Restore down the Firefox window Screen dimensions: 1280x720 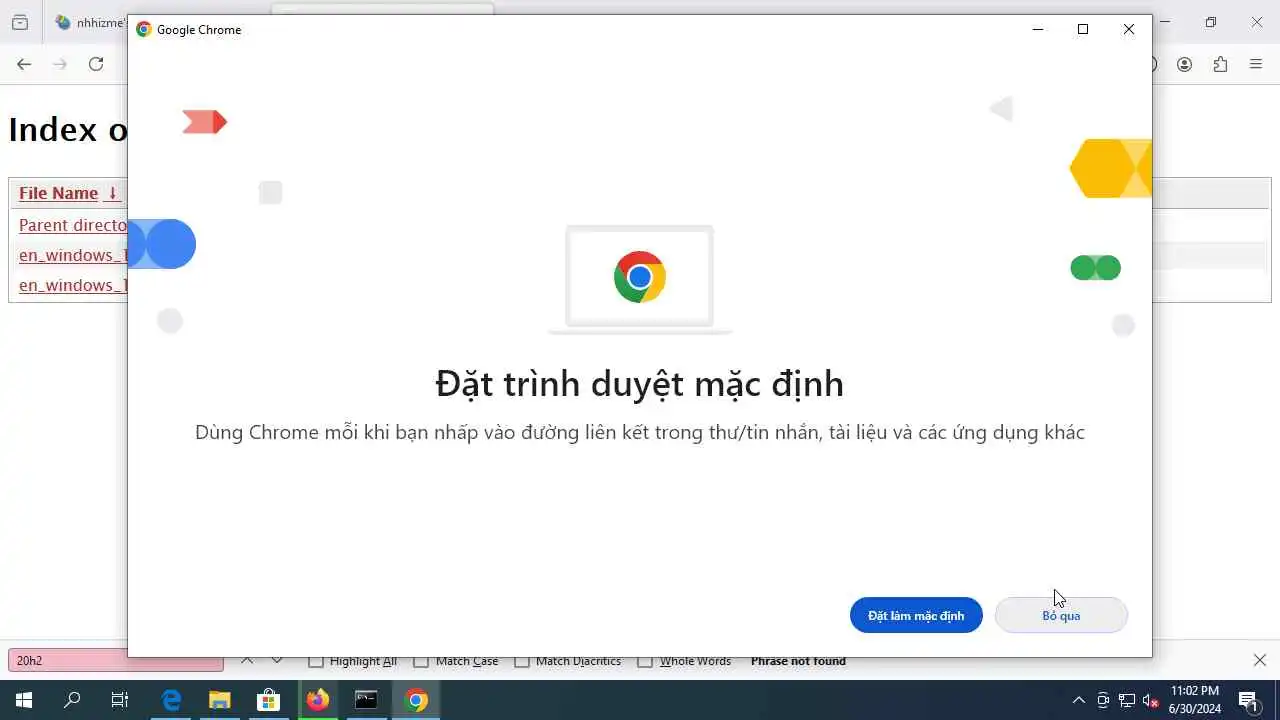(1211, 22)
